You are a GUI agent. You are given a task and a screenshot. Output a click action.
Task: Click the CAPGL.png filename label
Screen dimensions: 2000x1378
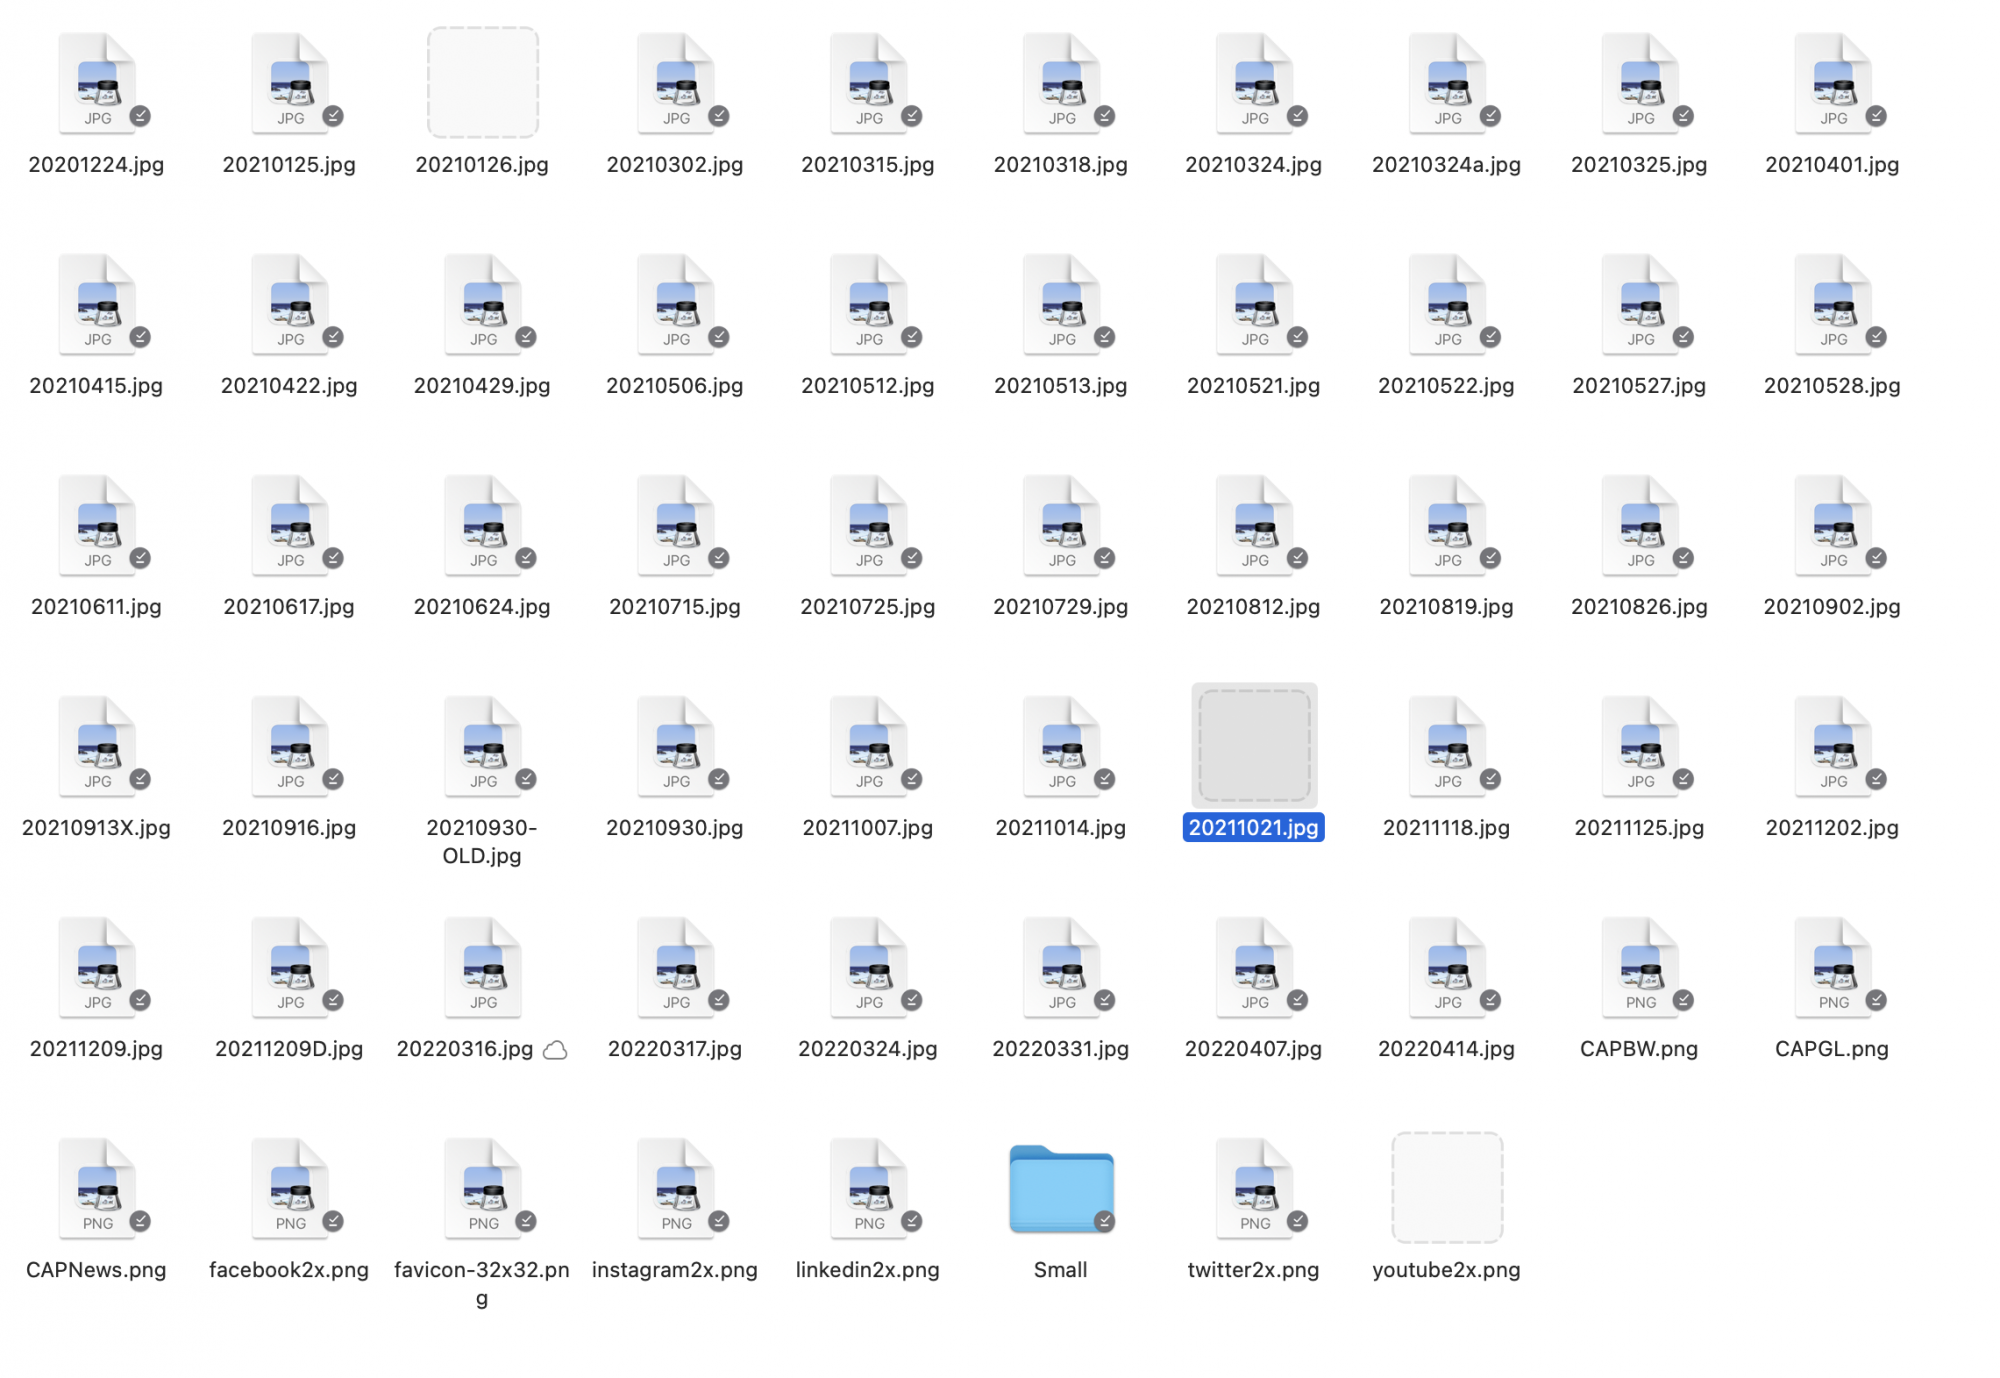pyautogui.click(x=1831, y=1049)
